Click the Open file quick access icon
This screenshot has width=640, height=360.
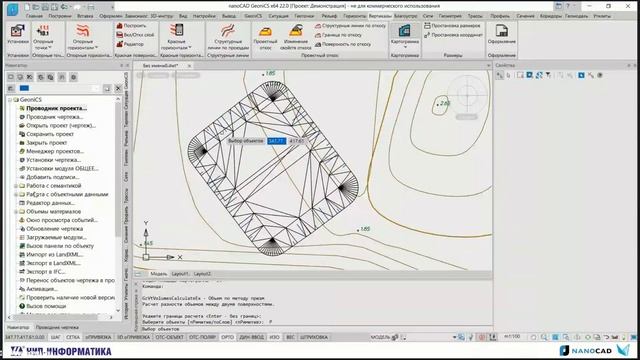coord(36,7)
